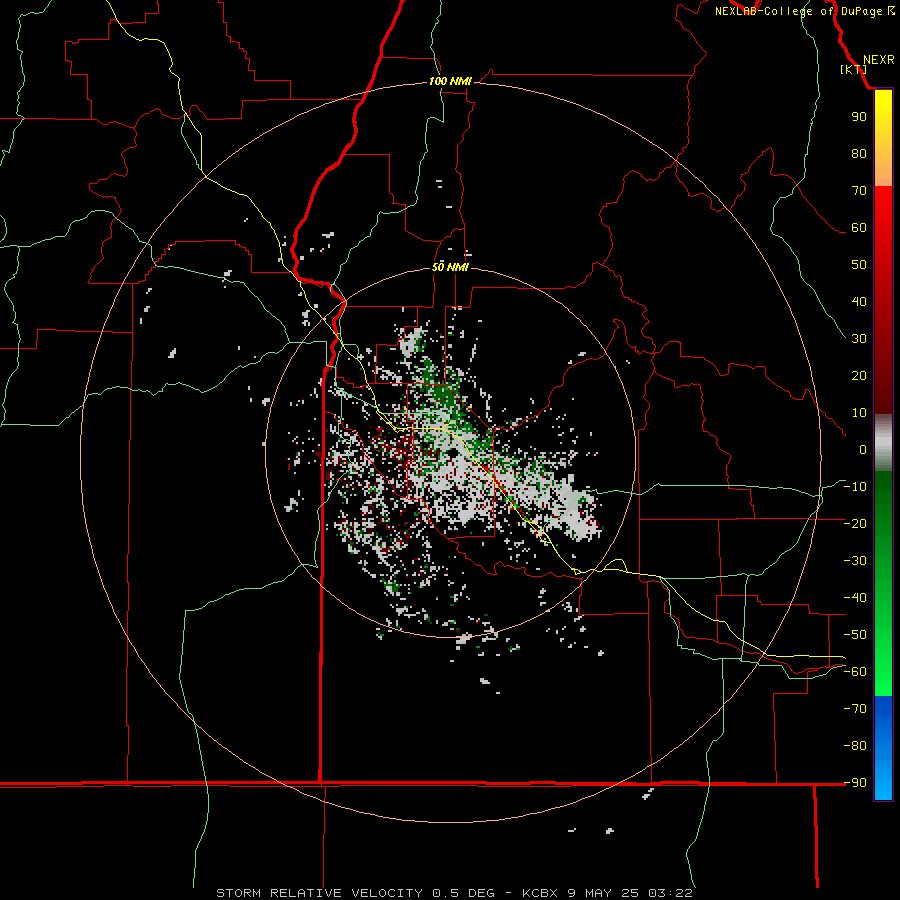Select the positive 20 scale label
The image size is (900, 900).
[x=859, y=376]
